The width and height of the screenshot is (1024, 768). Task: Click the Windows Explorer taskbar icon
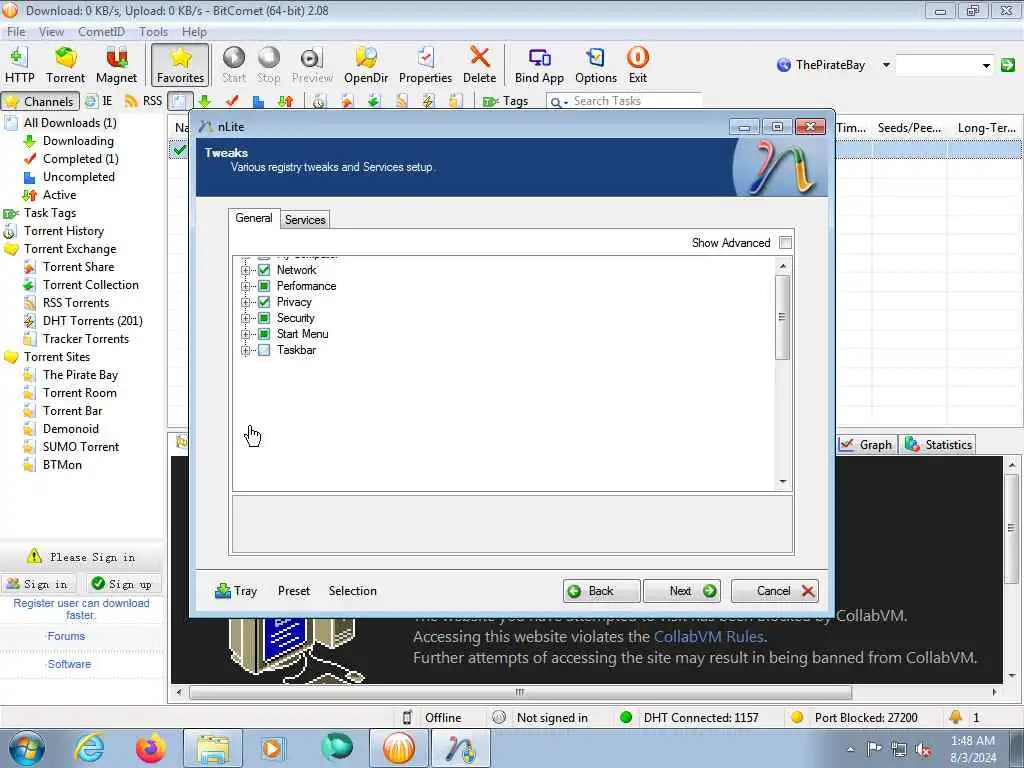[x=213, y=748]
